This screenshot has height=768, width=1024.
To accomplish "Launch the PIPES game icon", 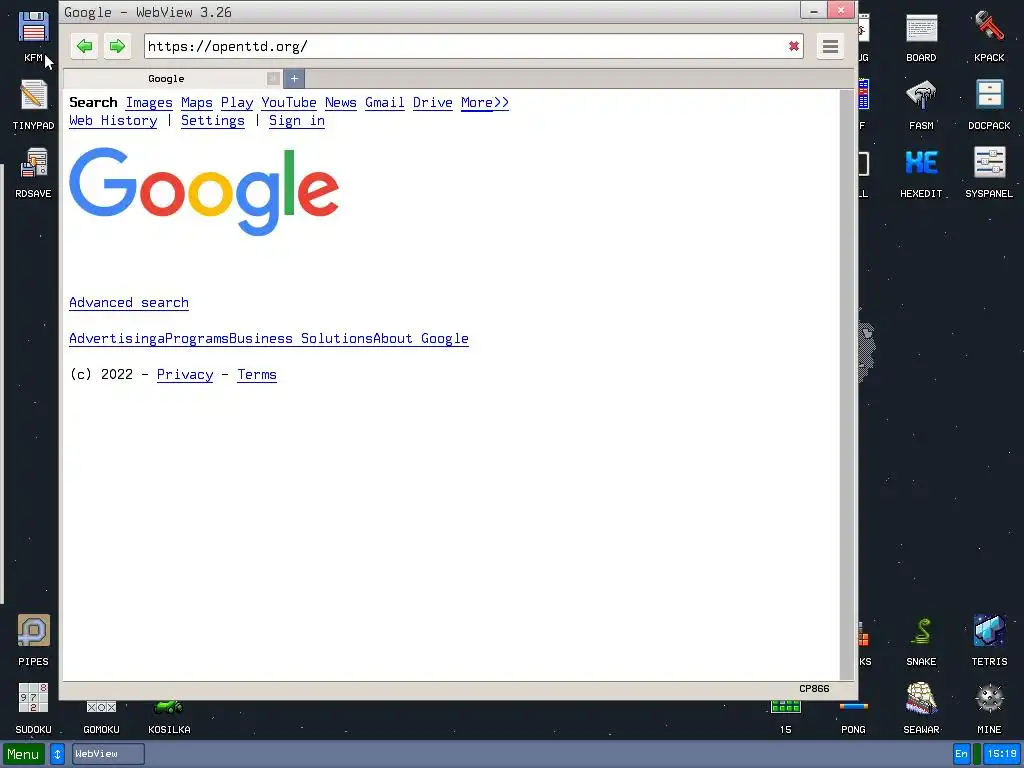I will 33,640.
